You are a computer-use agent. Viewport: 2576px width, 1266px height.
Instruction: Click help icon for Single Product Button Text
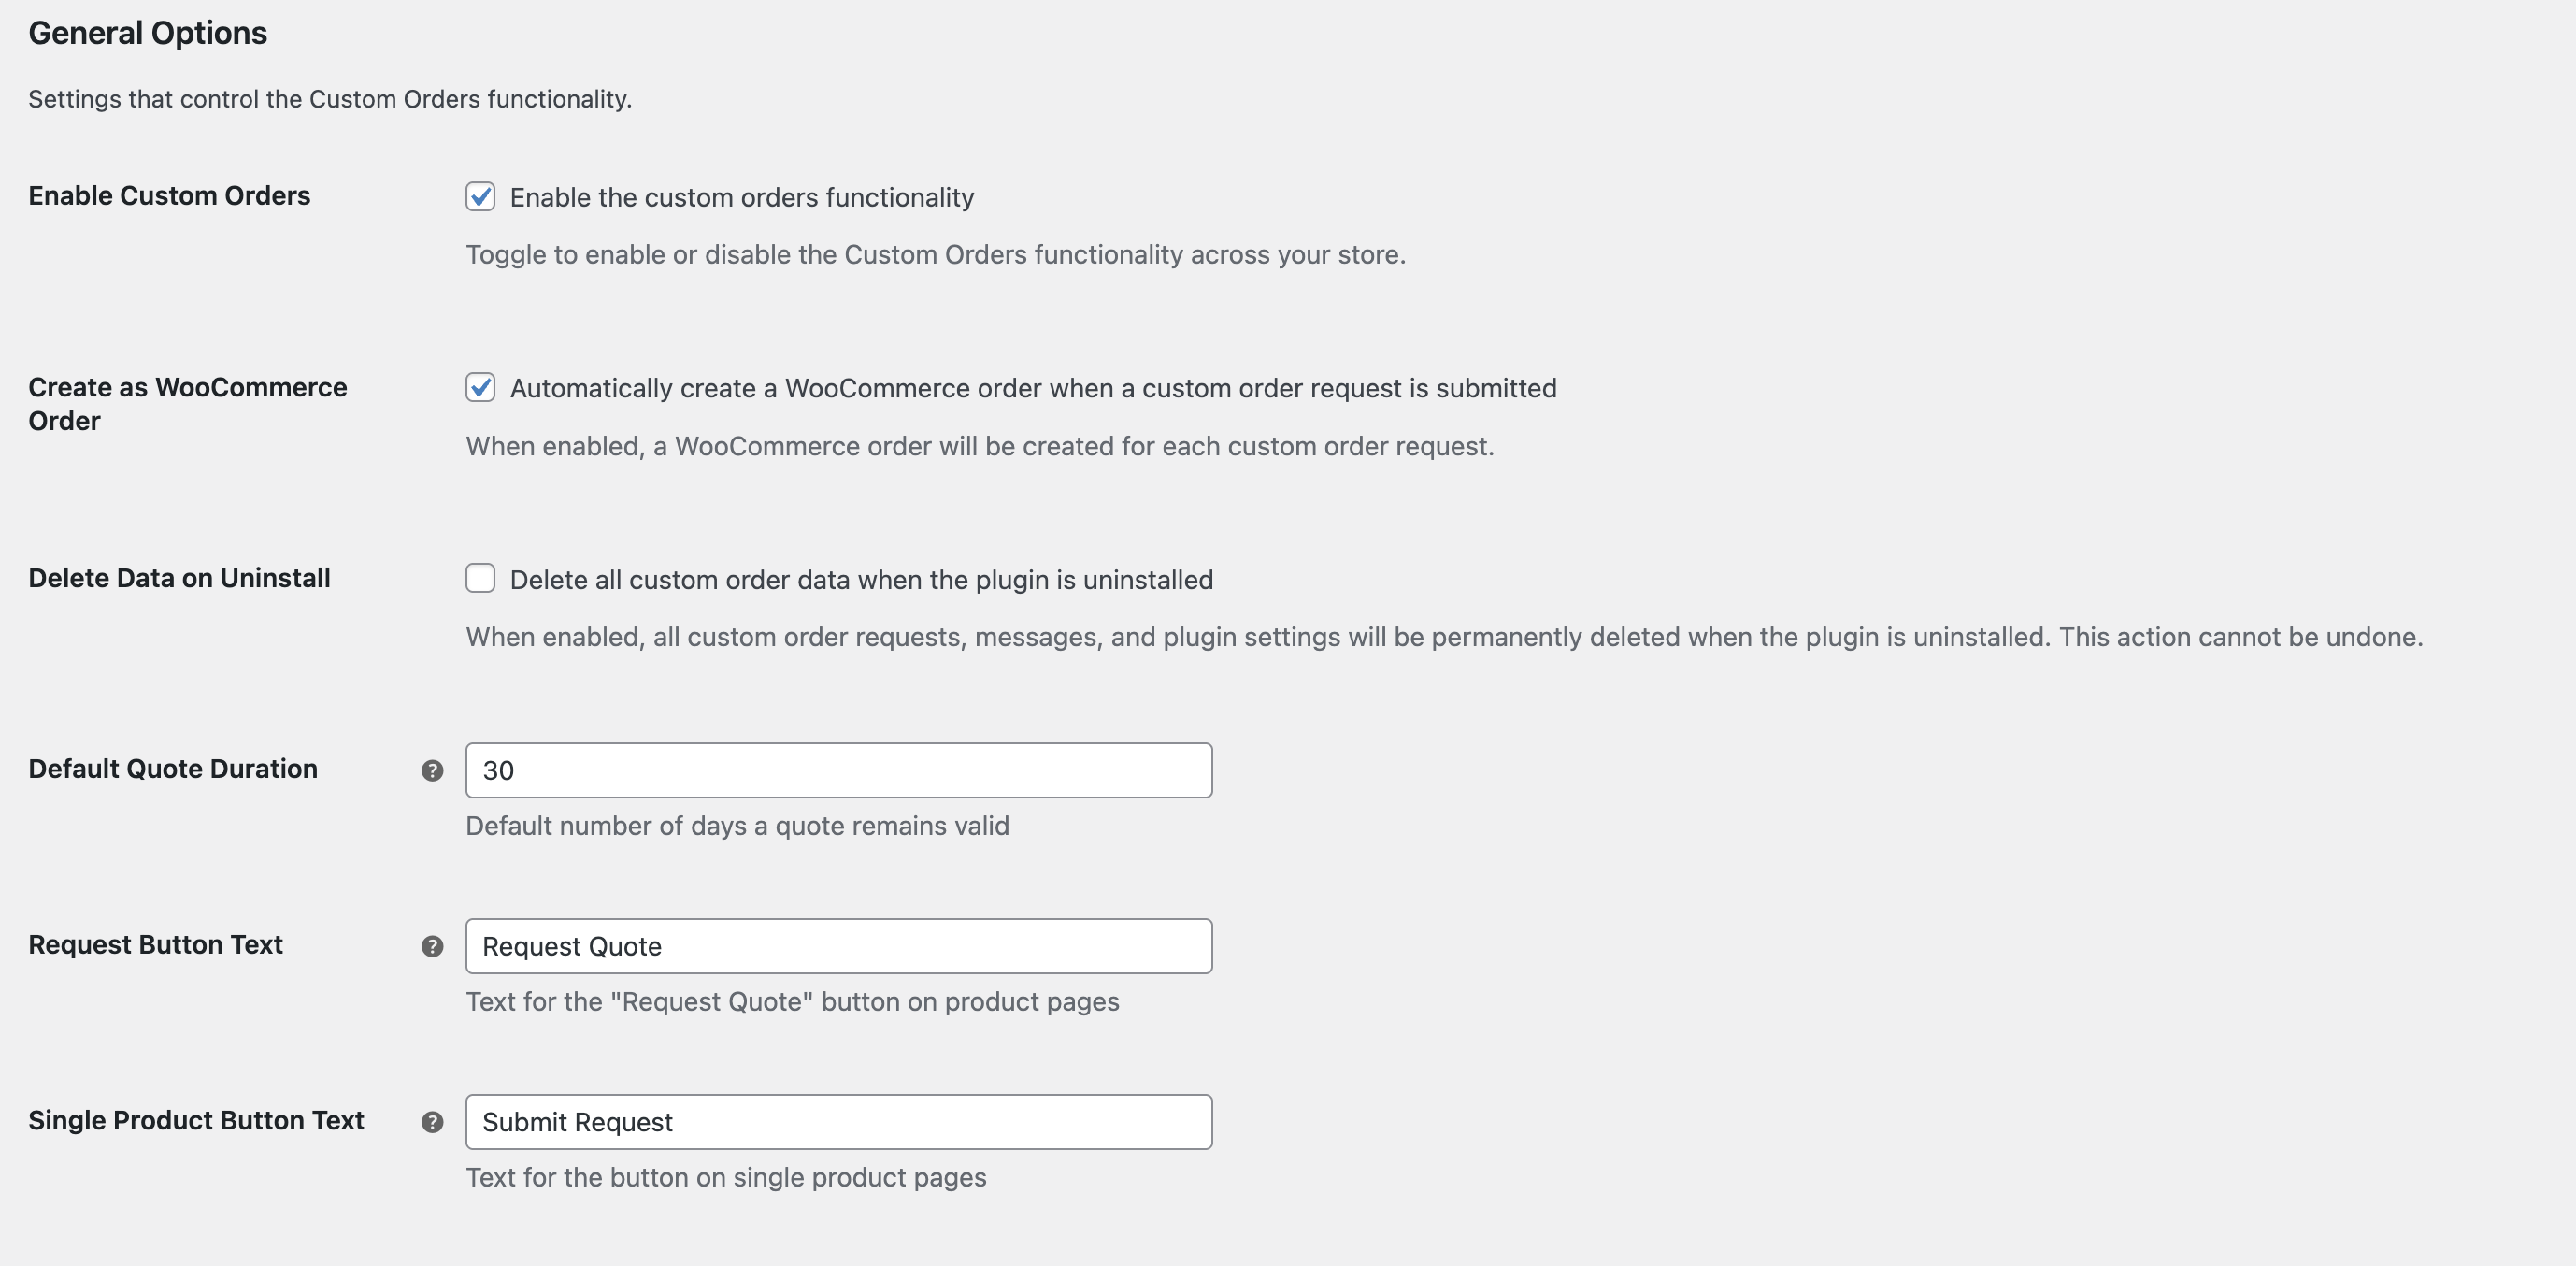click(x=432, y=1122)
